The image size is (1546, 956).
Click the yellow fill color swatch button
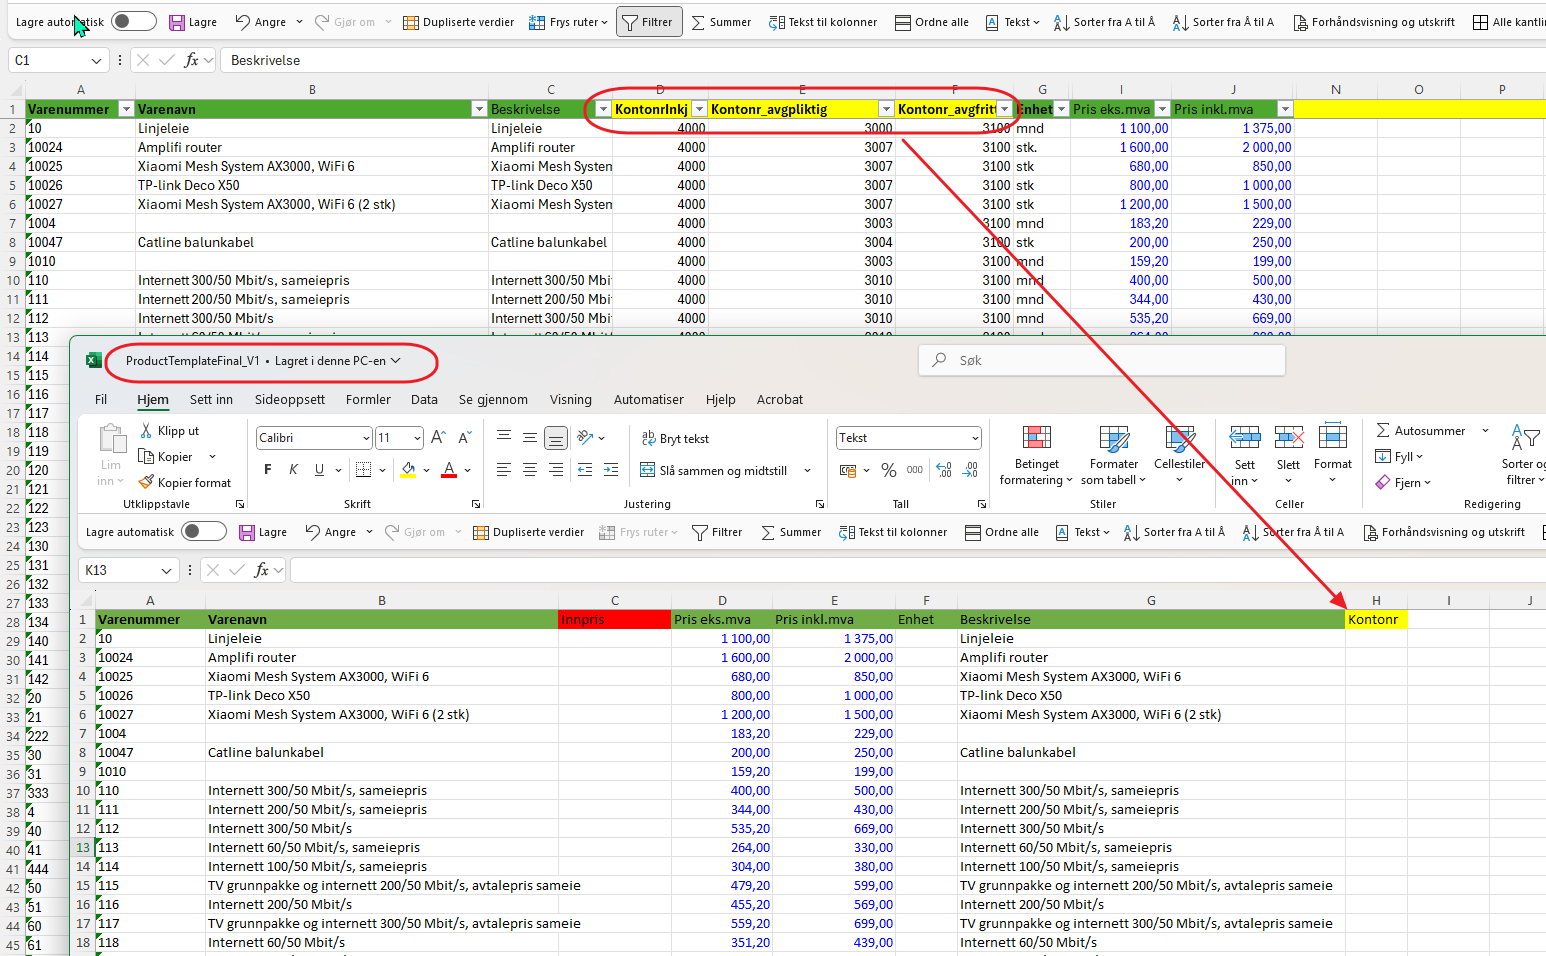coord(408,470)
